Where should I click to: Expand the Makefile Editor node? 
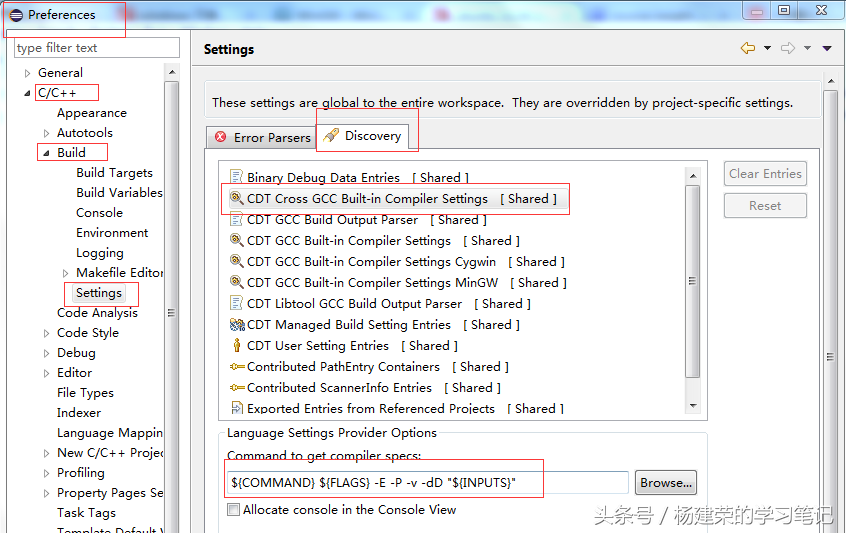(x=65, y=273)
